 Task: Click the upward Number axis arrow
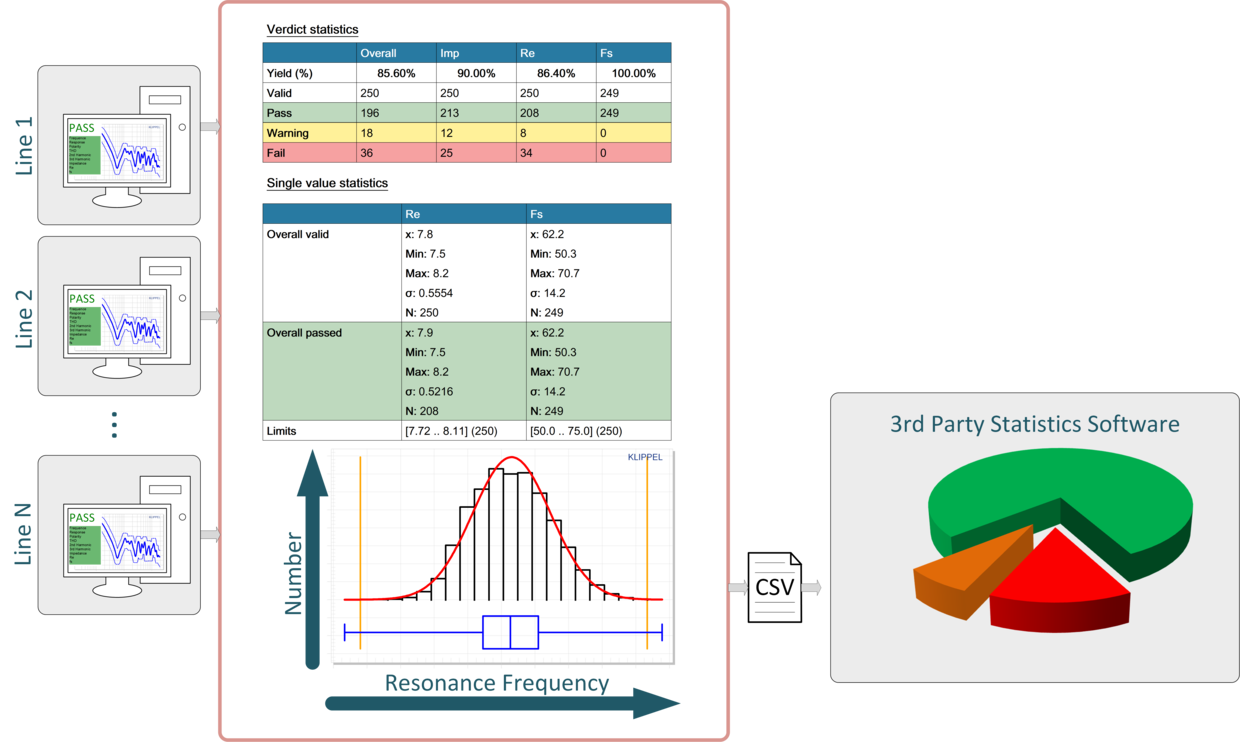313,558
